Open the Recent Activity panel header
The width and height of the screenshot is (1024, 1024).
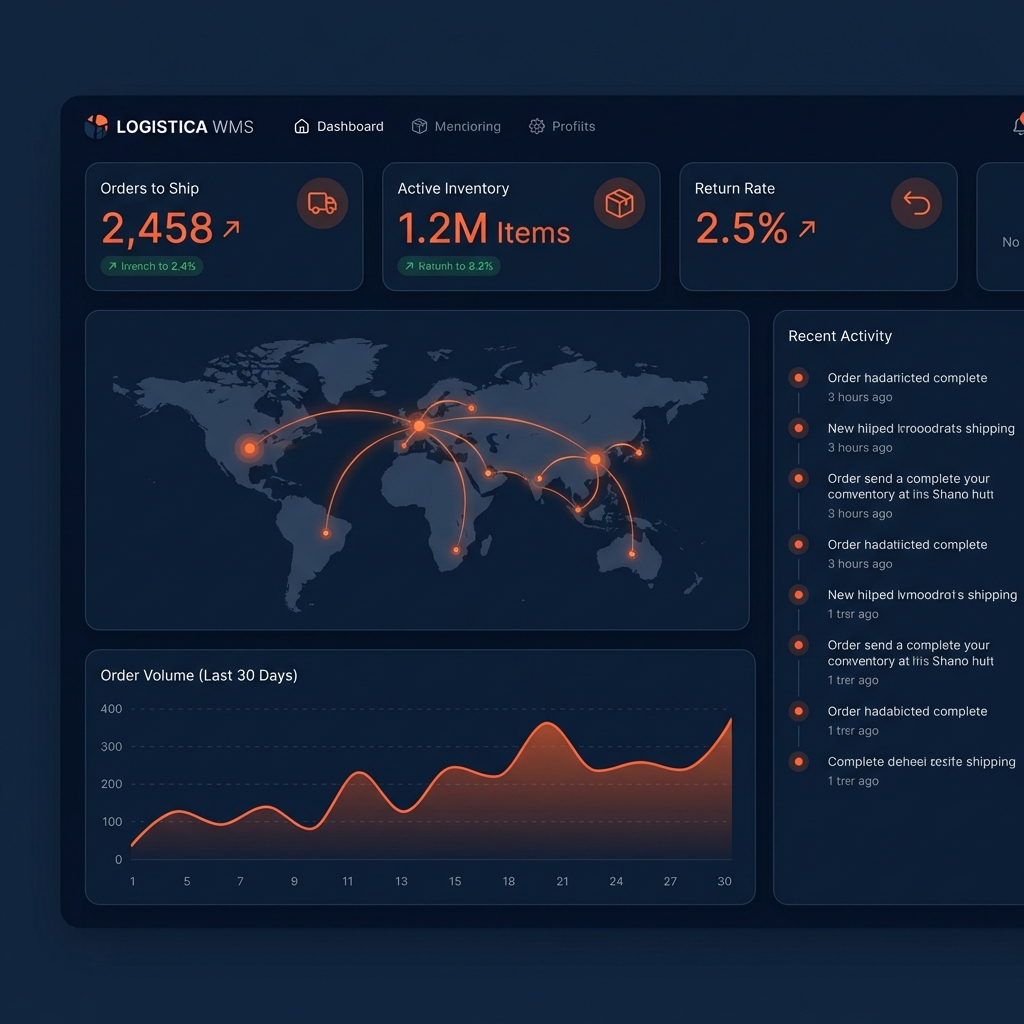point(840,336)
